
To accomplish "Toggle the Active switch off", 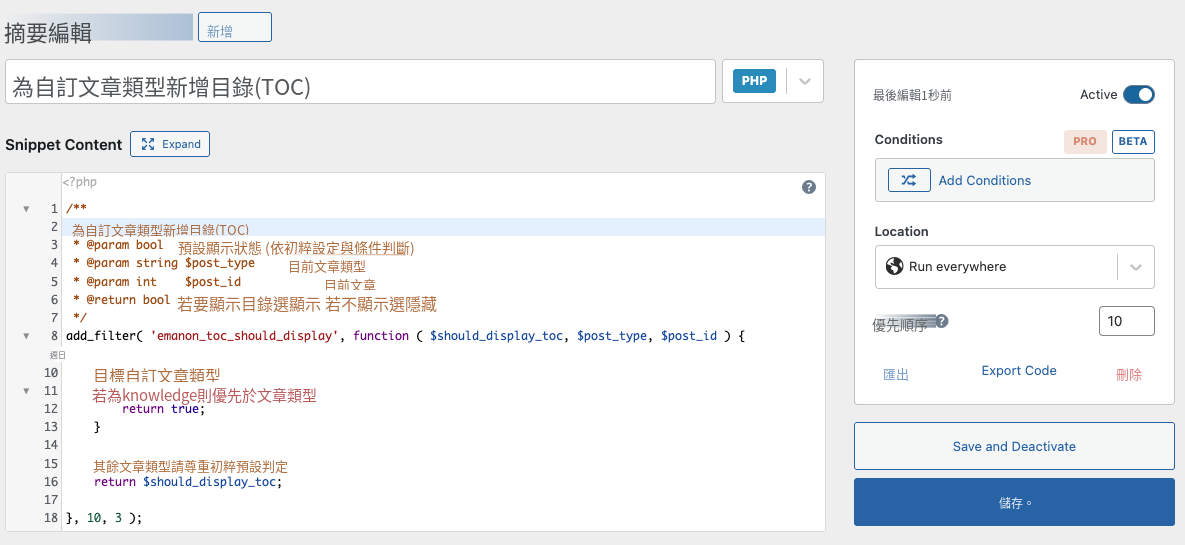I will click(x=1139, y=94).
